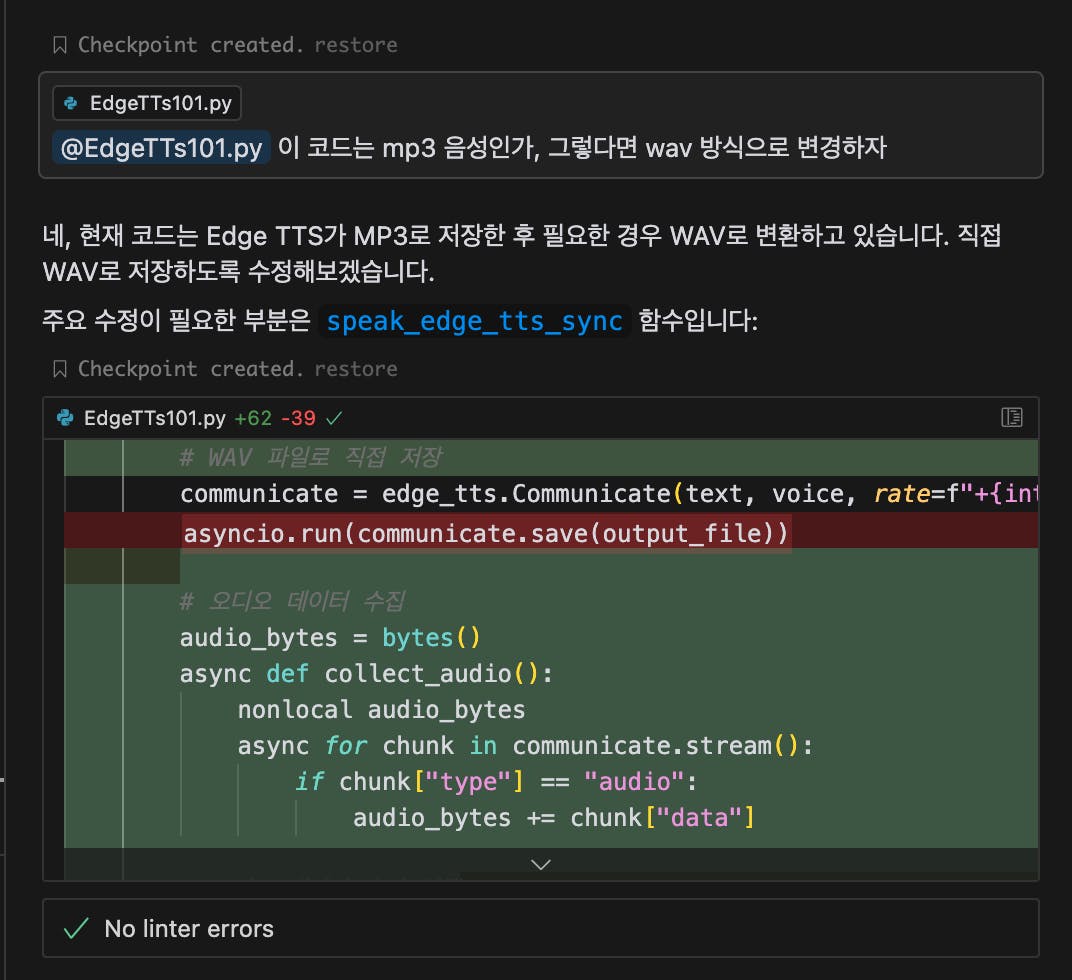Click the added audio_bytes = bytes() line
The width and height of the screenshot is (1072, 980).
330,638
